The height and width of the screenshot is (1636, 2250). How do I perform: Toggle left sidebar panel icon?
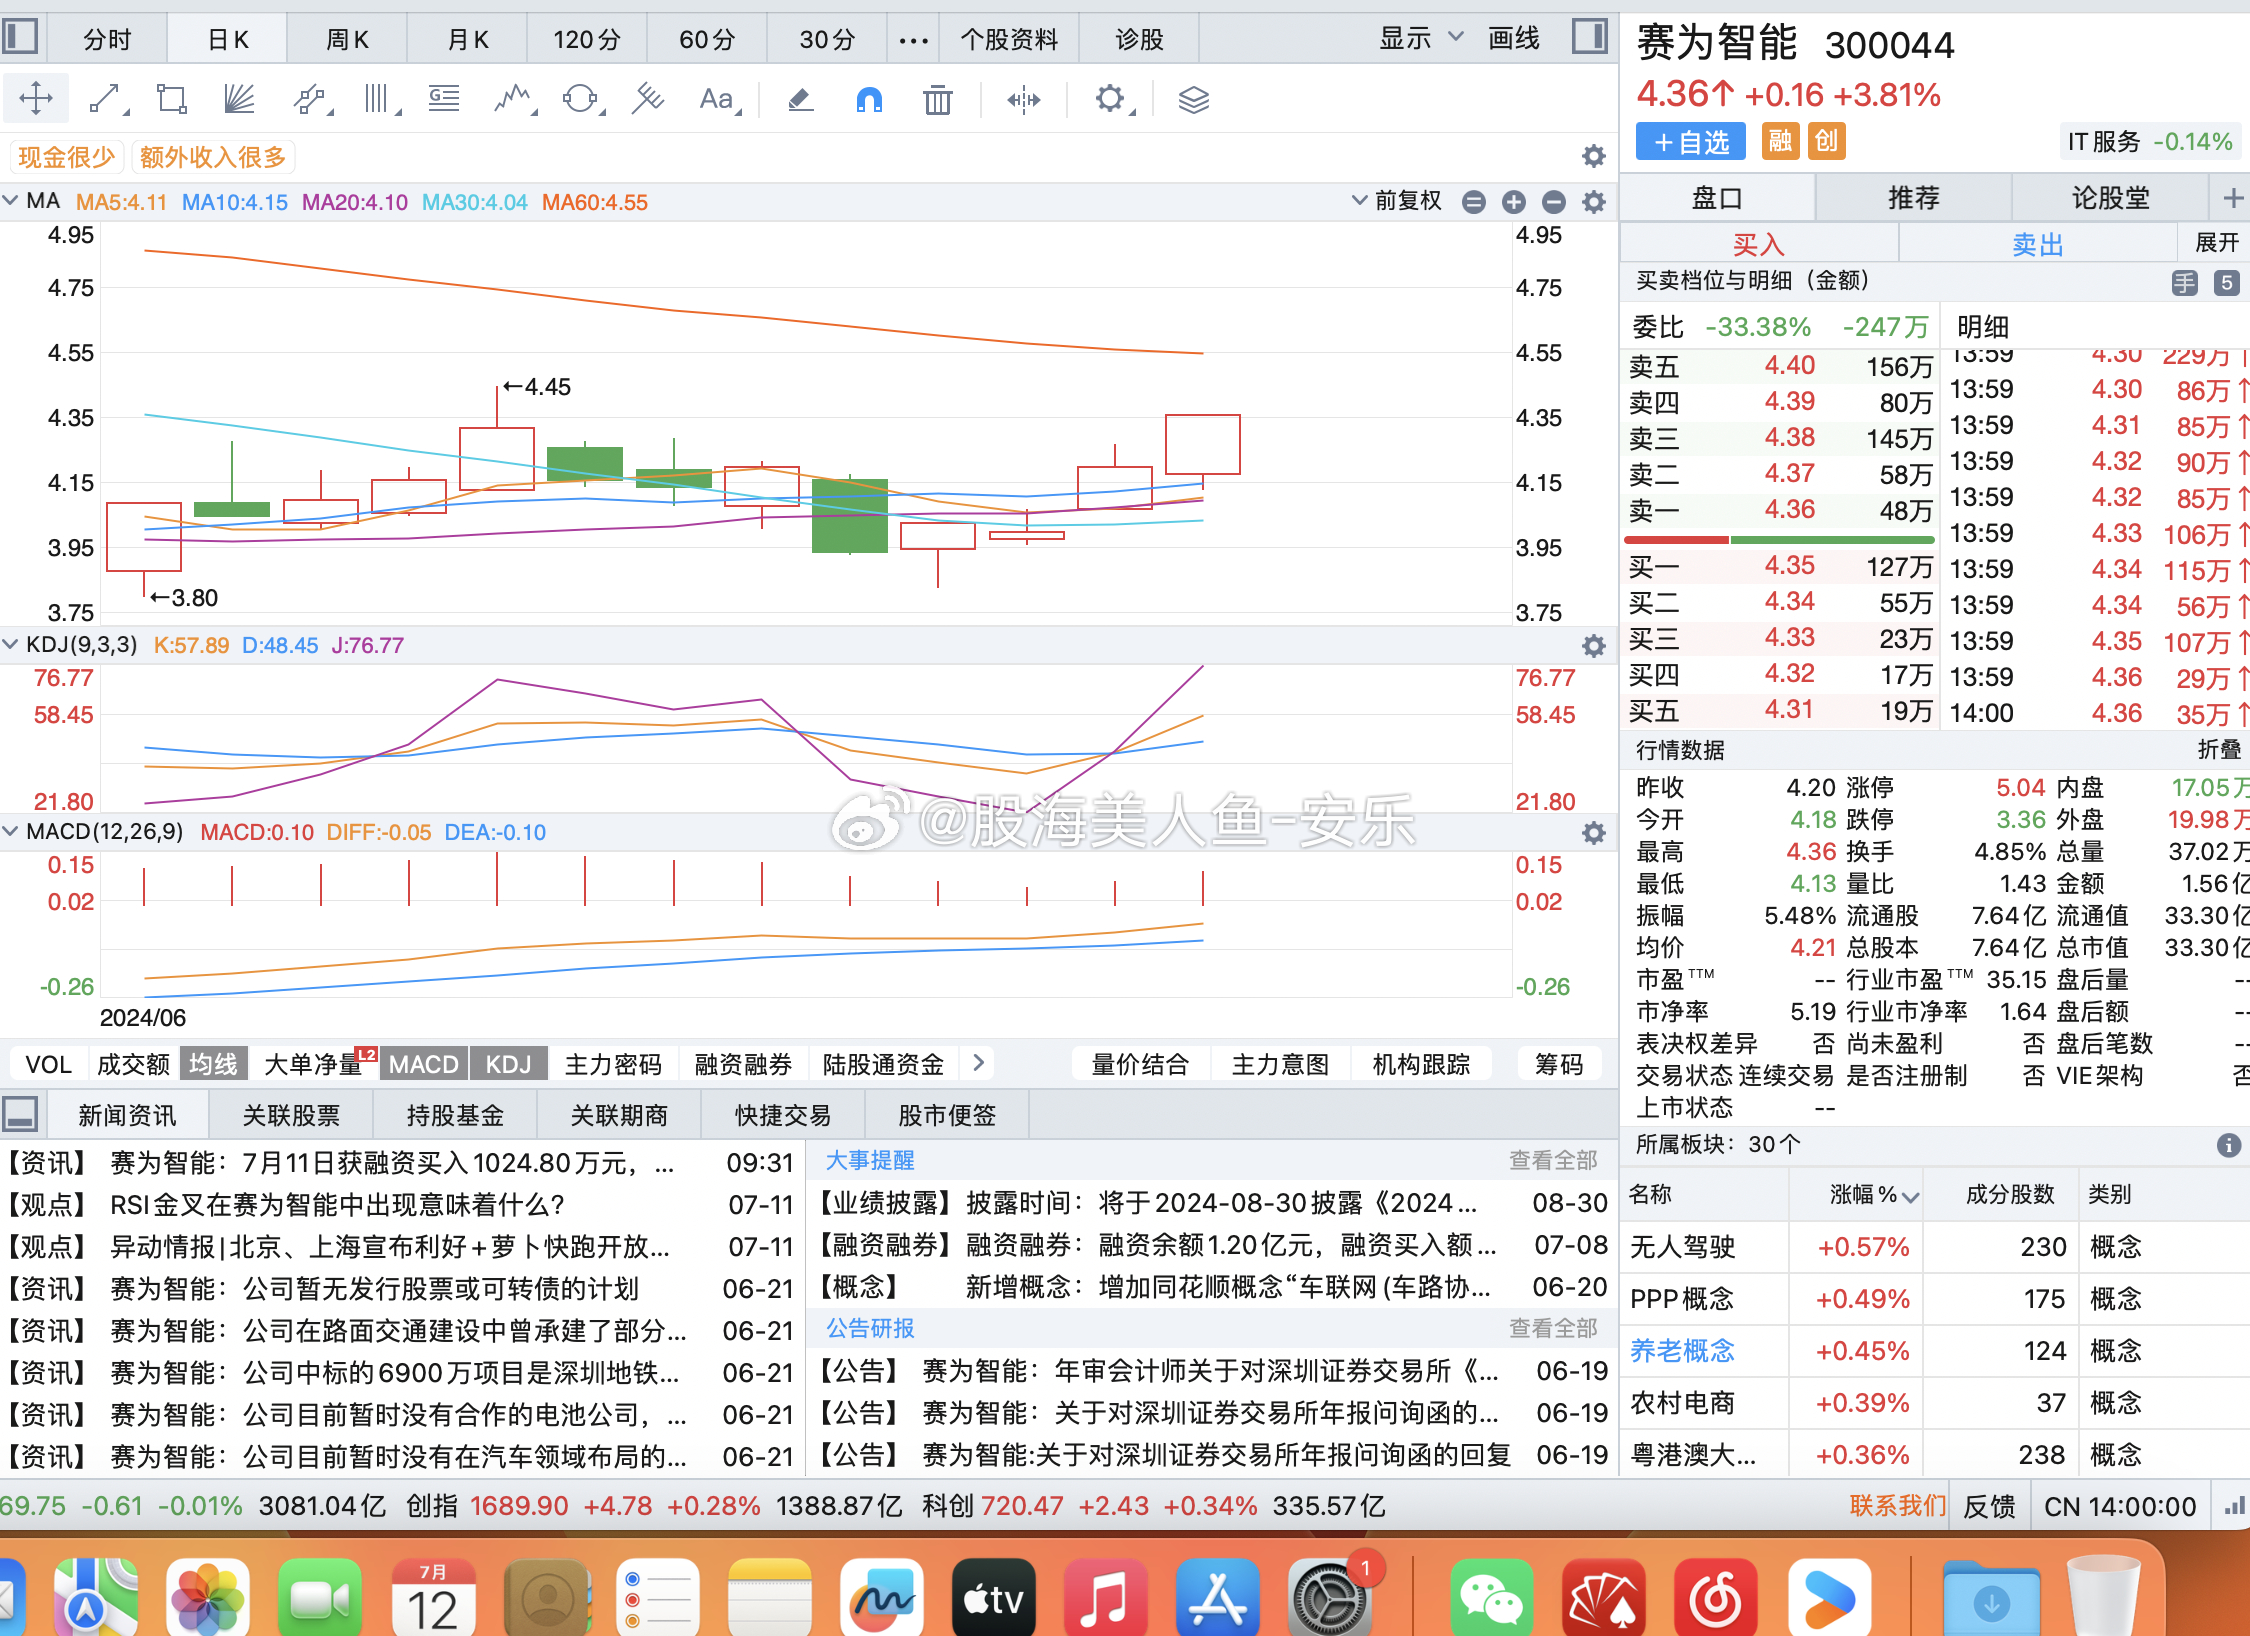pos(20,37)
